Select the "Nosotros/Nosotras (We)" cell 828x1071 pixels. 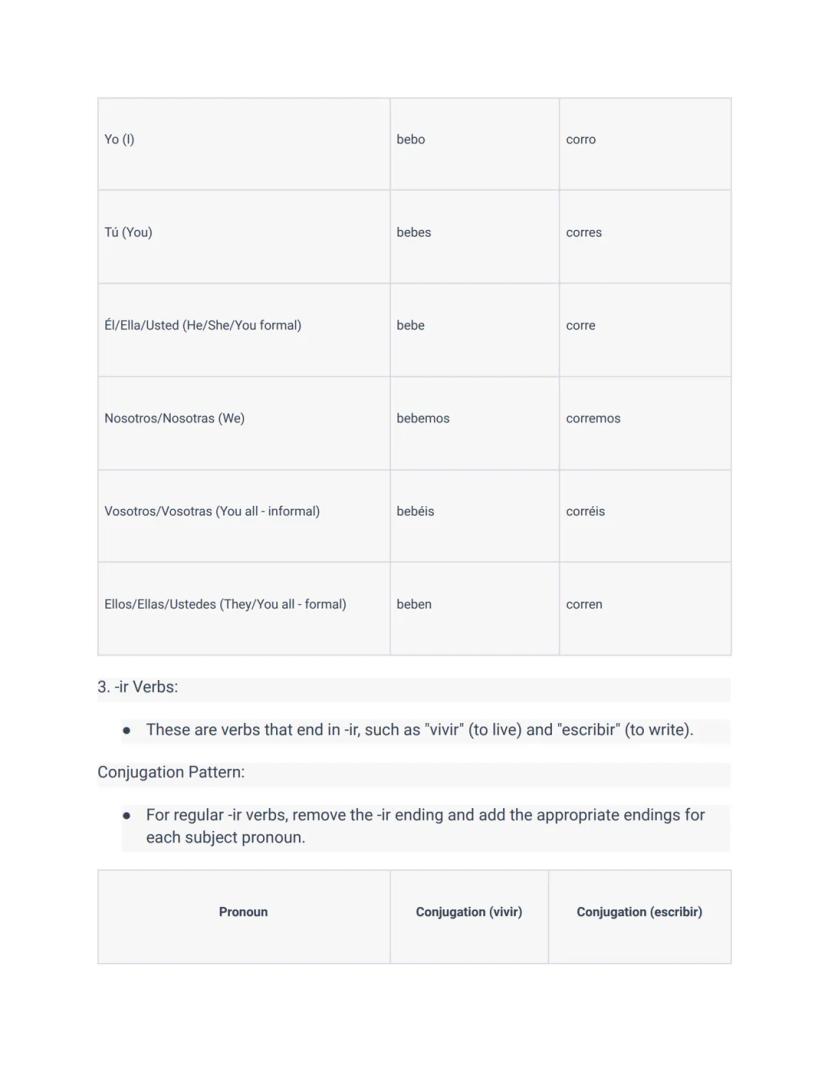pyautogui.click(x=174, y=419)
